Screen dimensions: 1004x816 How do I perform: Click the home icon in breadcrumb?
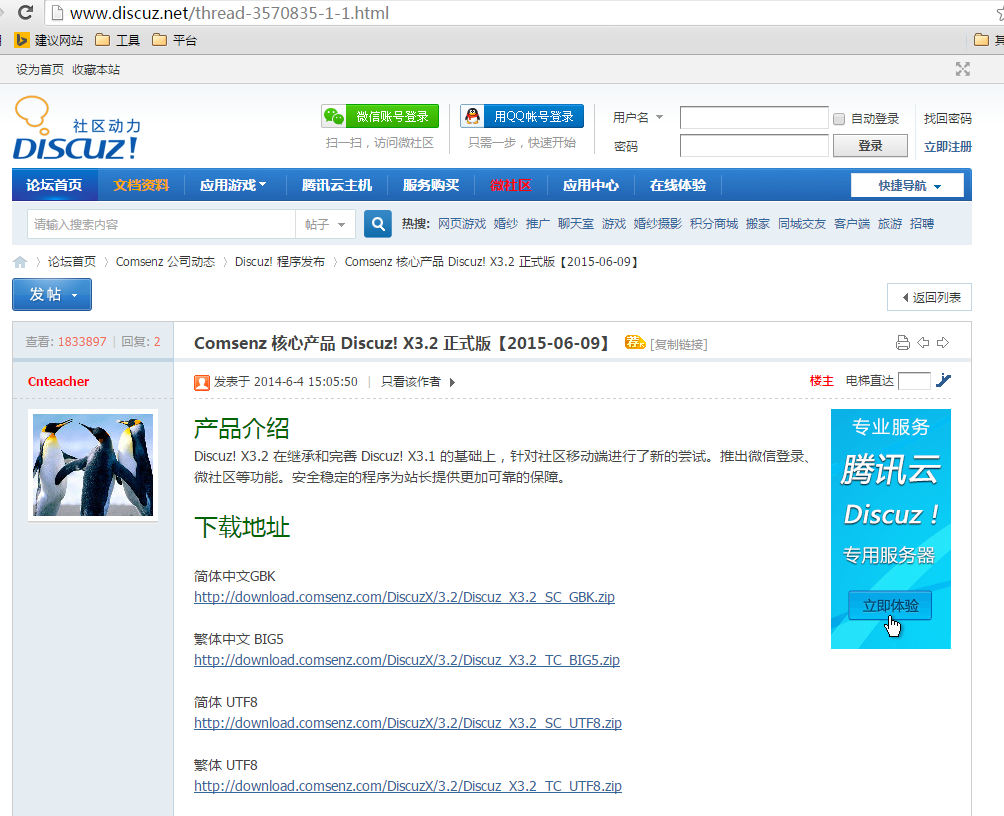tap(20, 262)
